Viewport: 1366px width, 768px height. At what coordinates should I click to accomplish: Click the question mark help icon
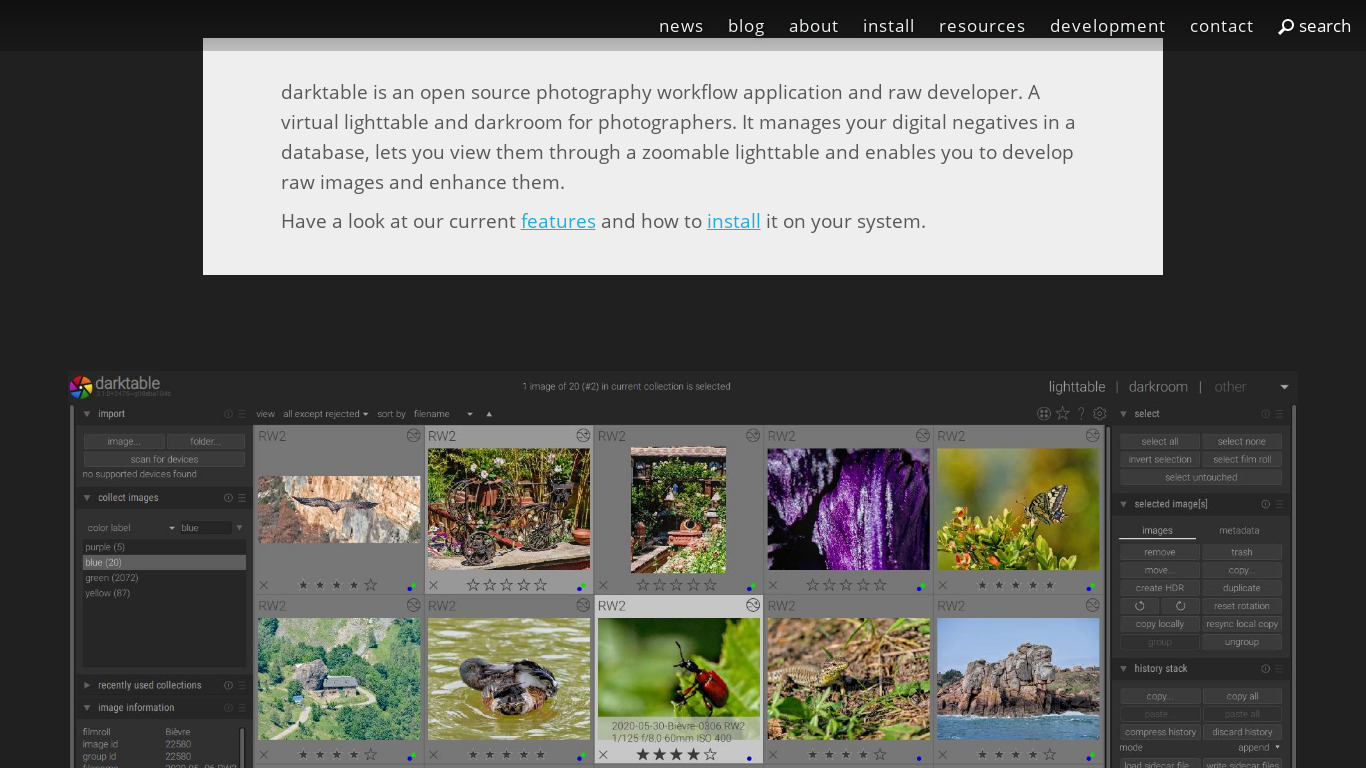(x=1081, y=414)
